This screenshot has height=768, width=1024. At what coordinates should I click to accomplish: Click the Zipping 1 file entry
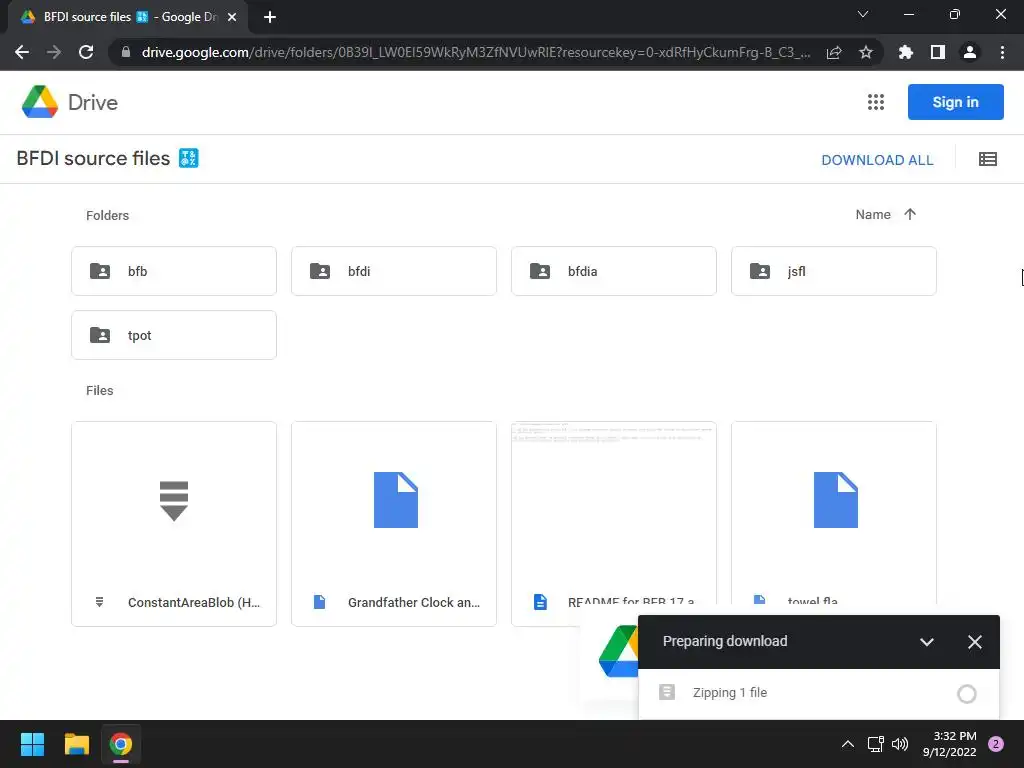point(819,694)
